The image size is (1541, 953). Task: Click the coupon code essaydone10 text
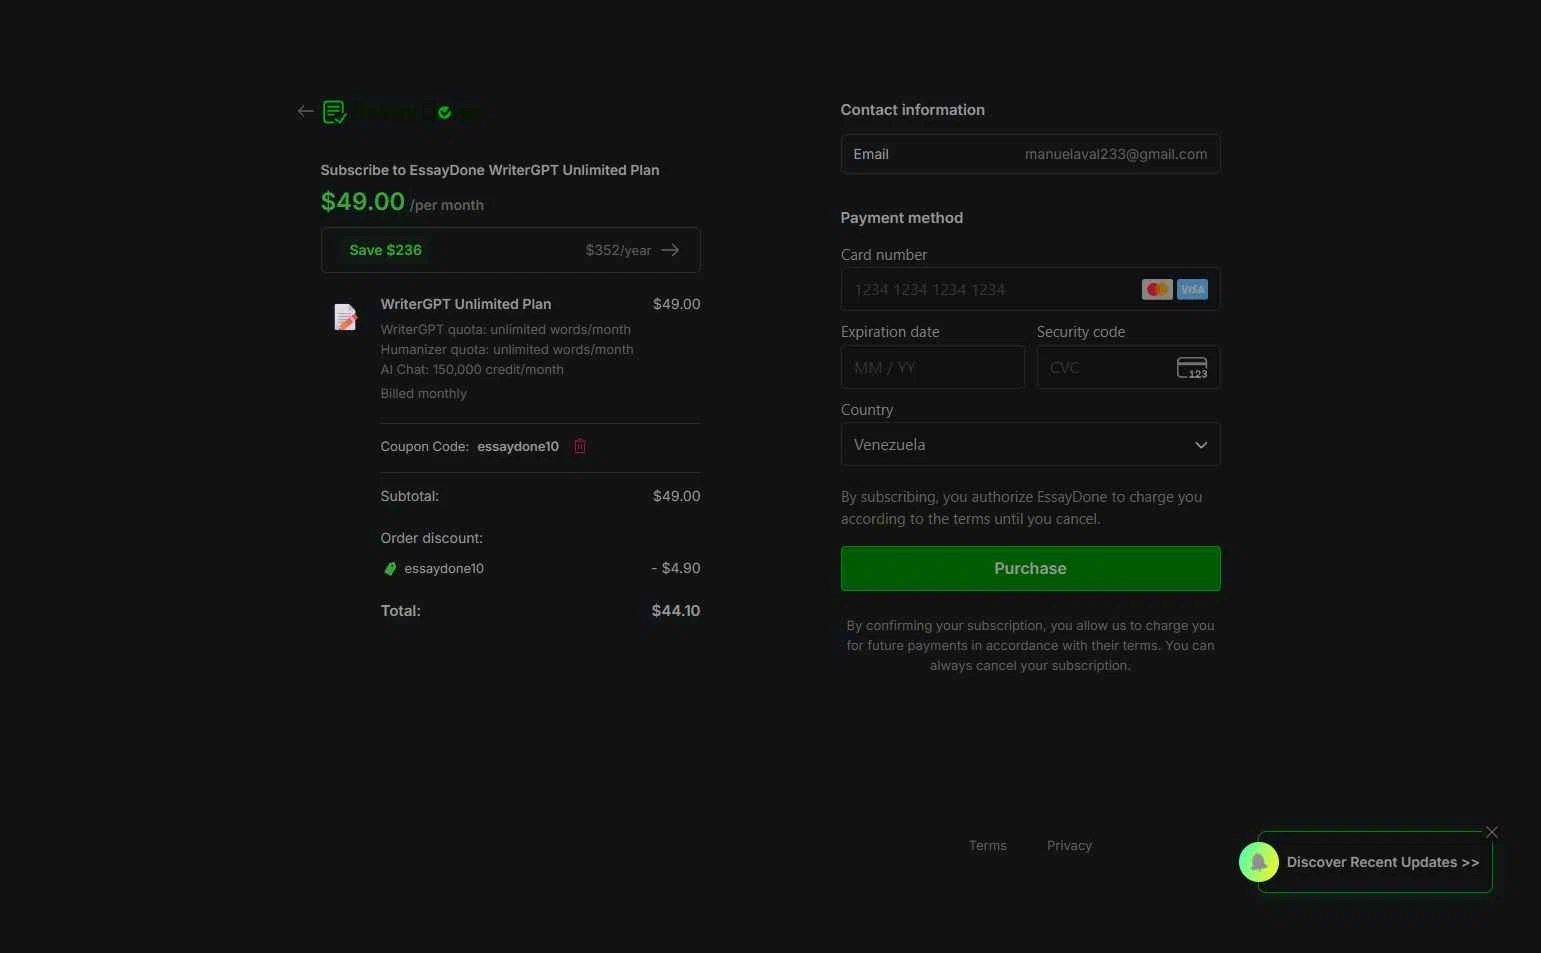(x=517, y=446)
